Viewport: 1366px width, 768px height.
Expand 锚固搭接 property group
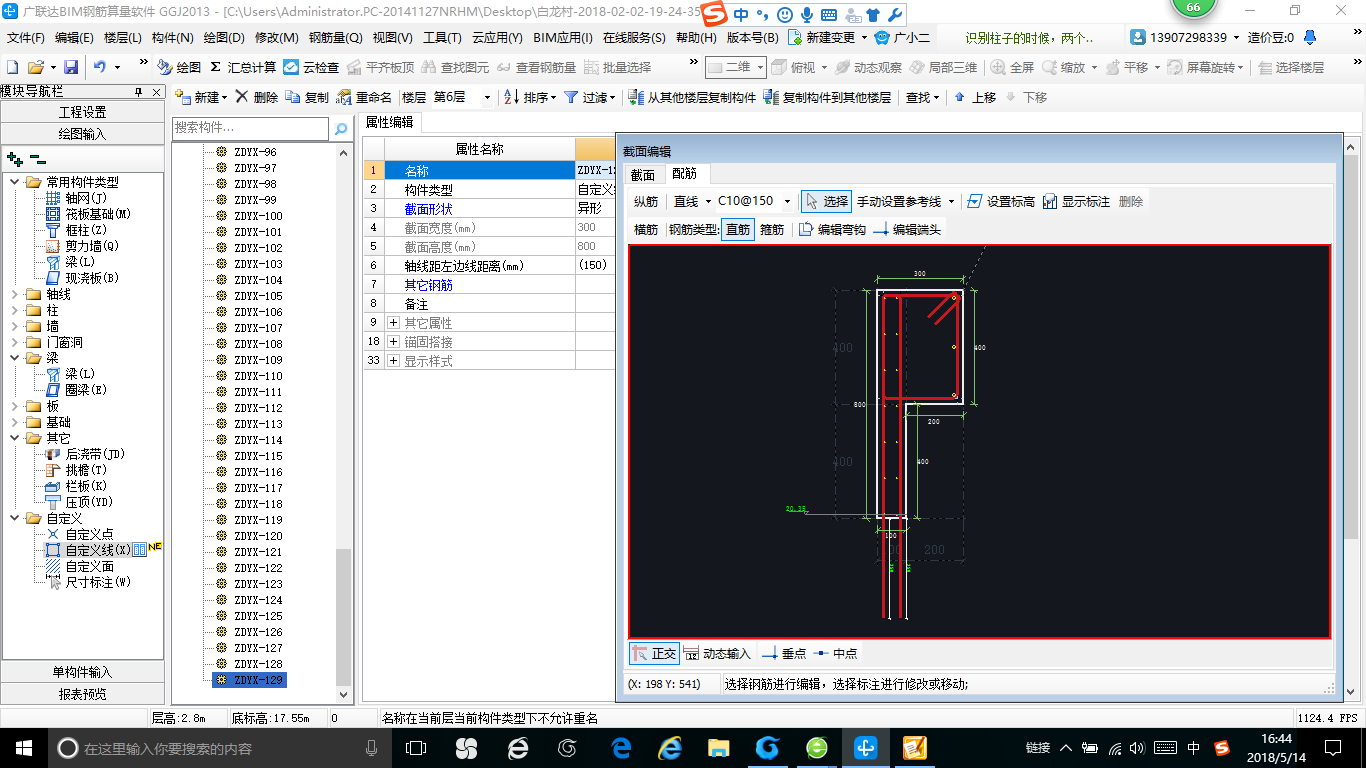coord(394,342)
